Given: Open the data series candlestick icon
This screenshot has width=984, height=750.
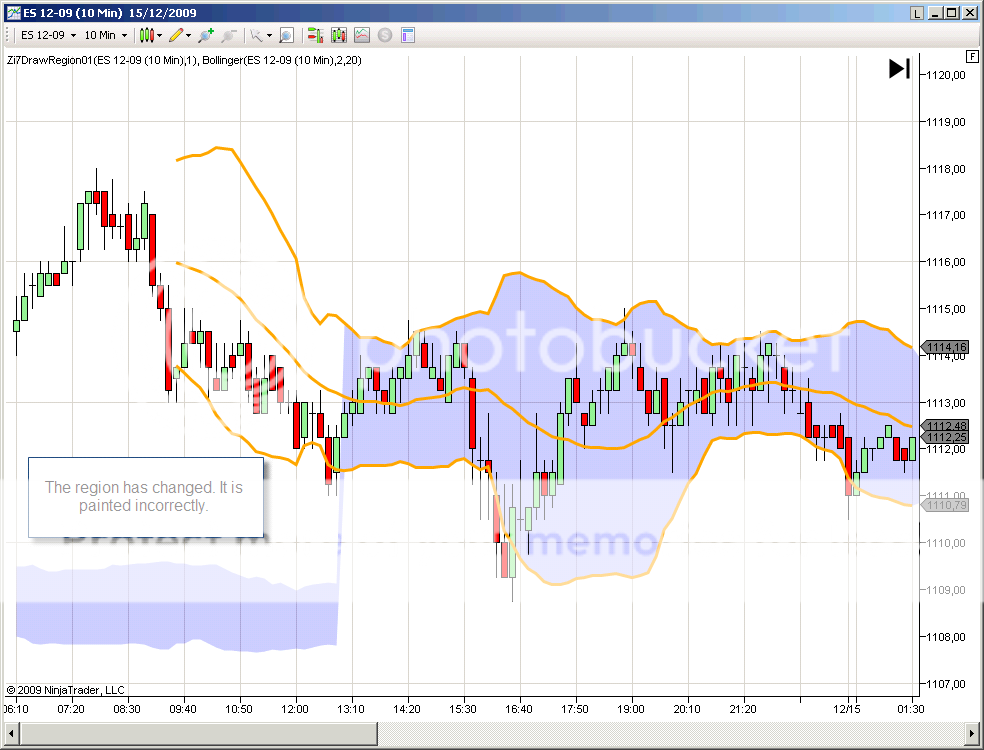Looking at the screenshot, I should point(339,35).
